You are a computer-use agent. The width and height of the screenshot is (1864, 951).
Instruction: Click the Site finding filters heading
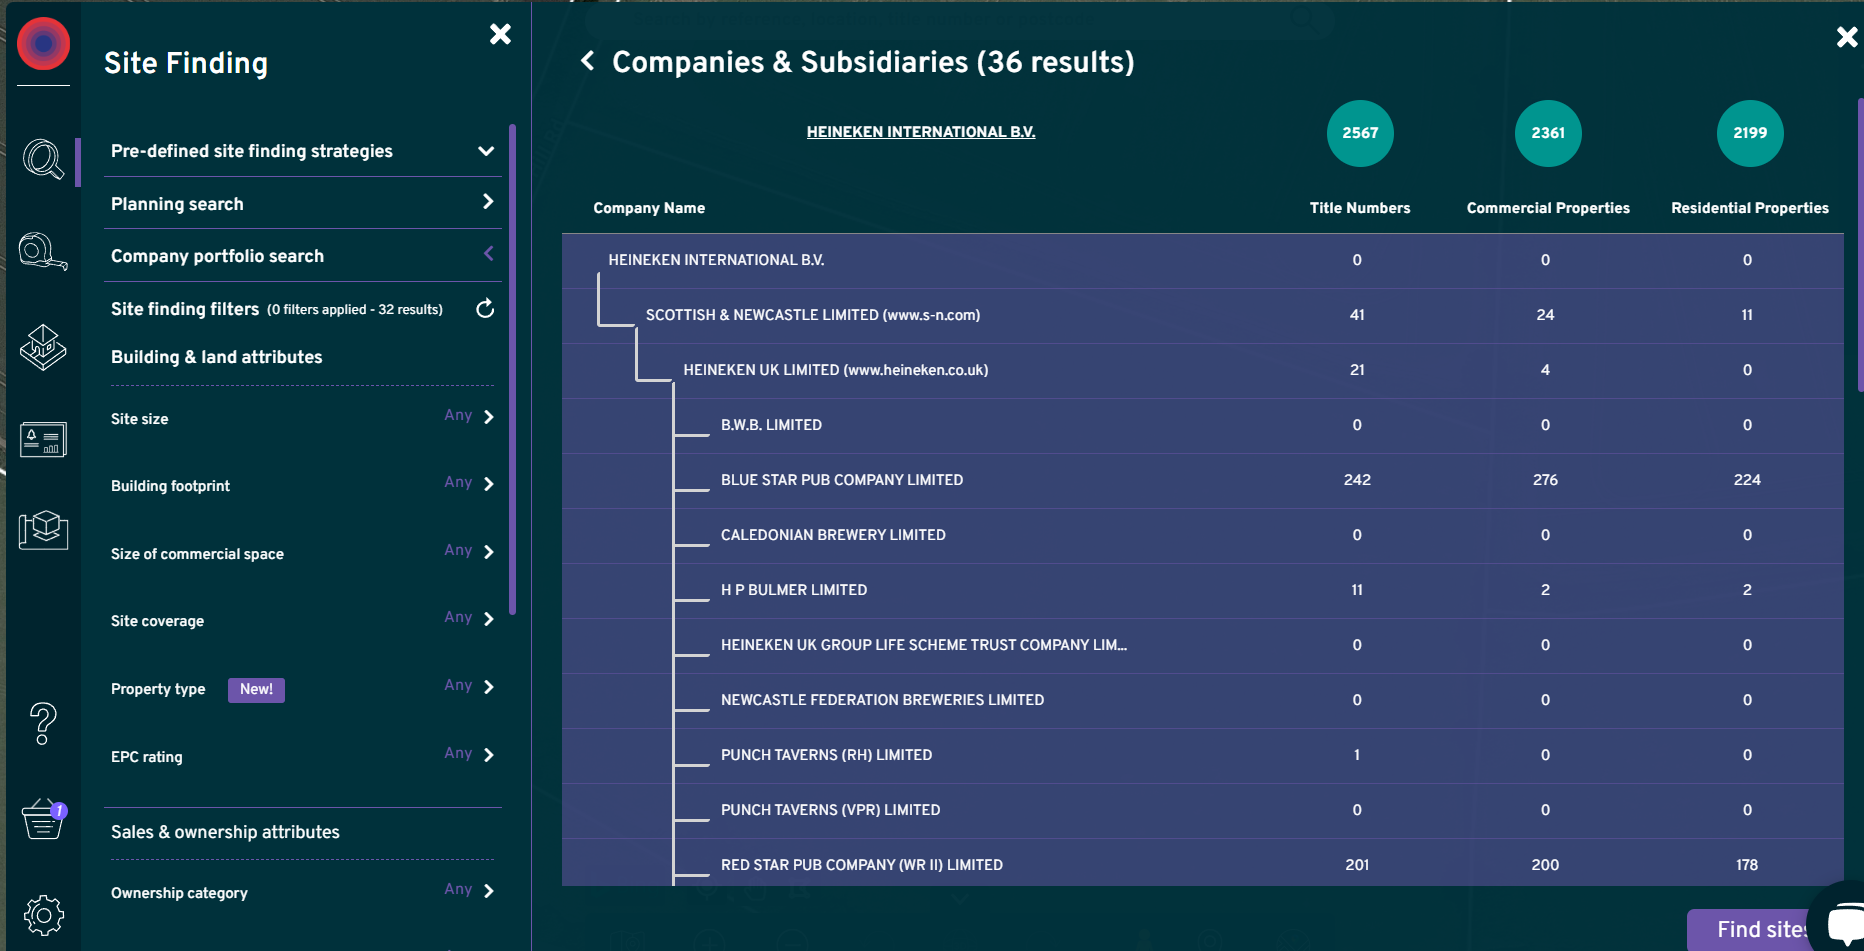click(185, 309)
